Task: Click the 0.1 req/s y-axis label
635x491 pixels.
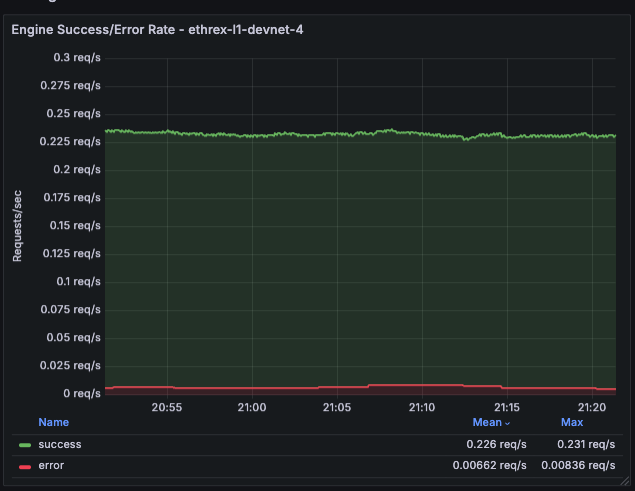Action: (79, 282)
